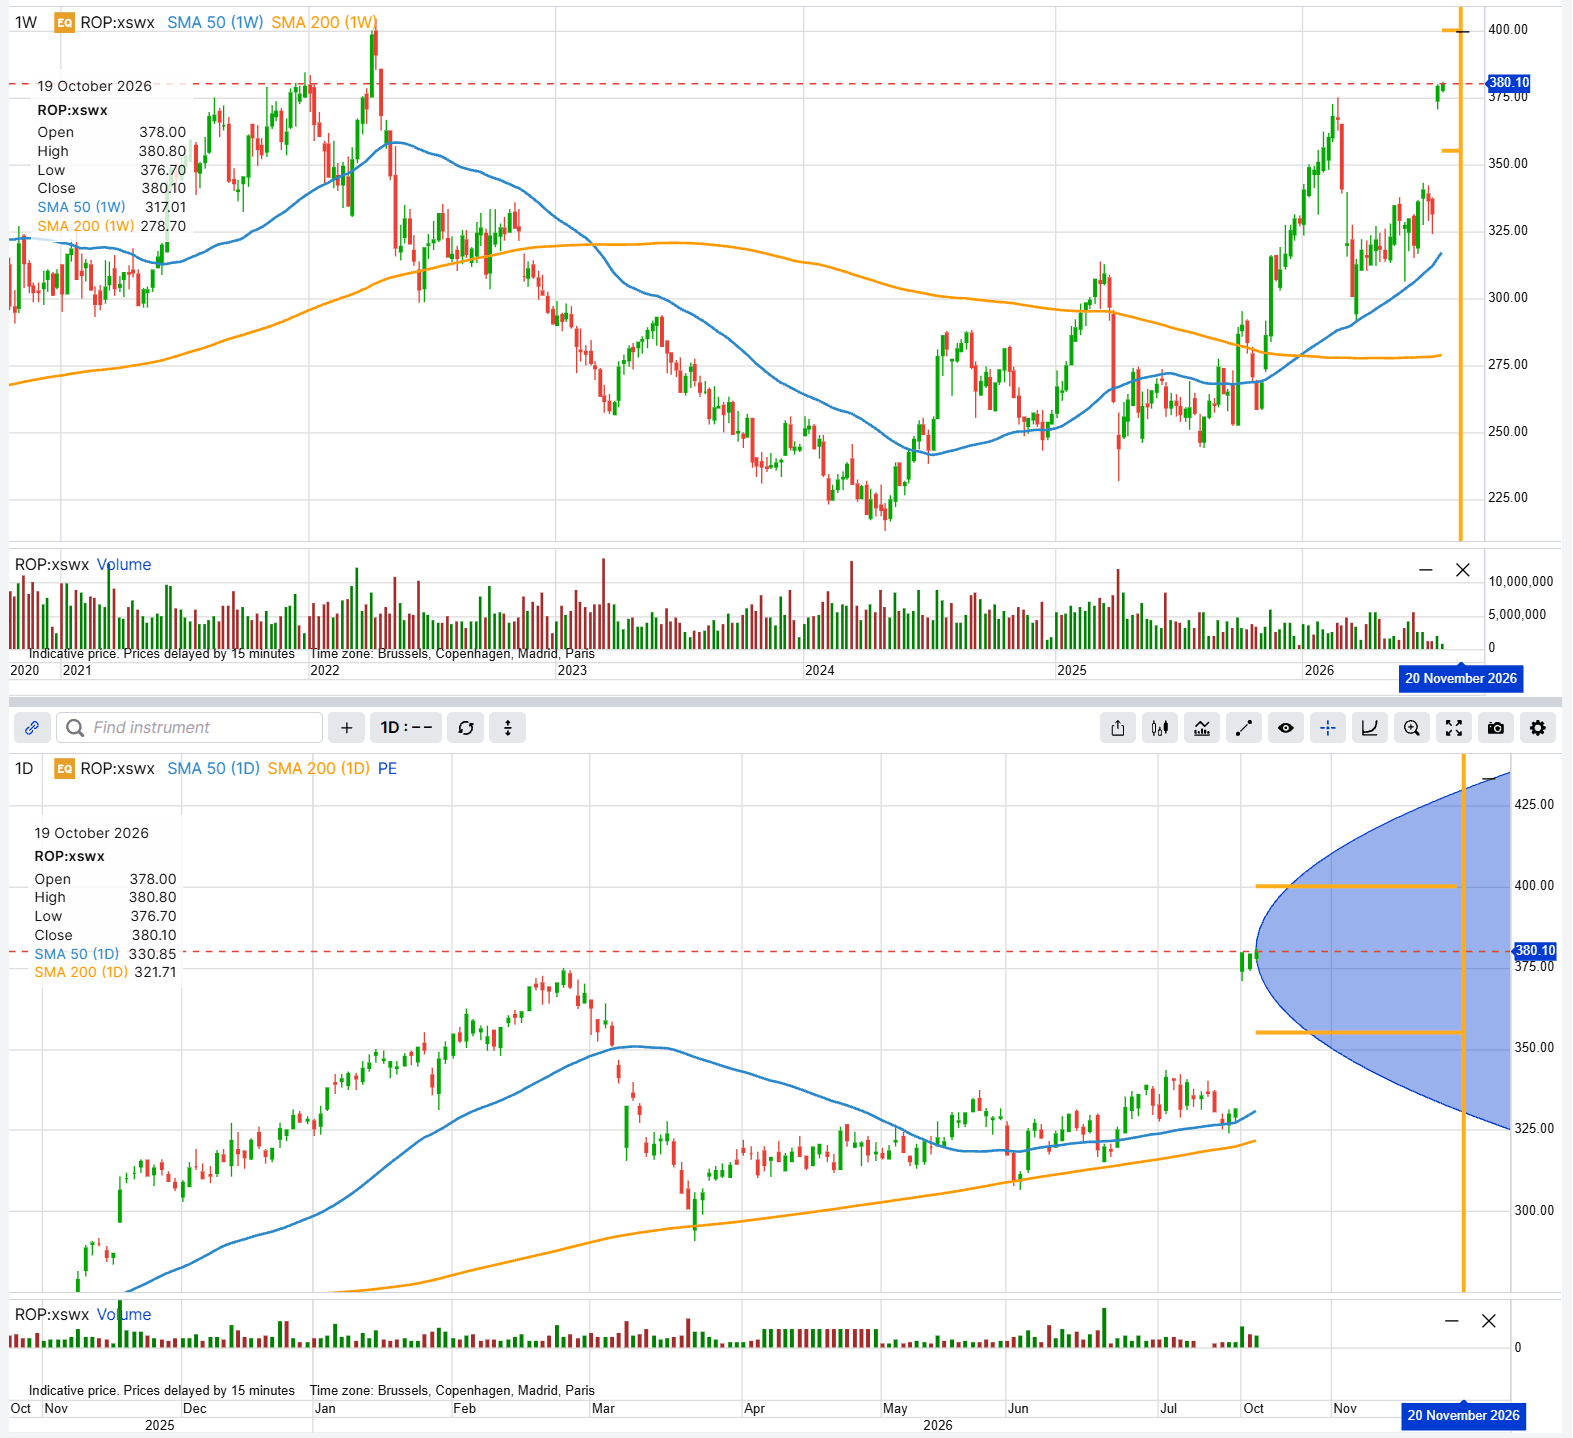Open the candlestick chart type selector
Image resolution: width=1573 pixels, height=1438 pixels.
pos(1160,728)
